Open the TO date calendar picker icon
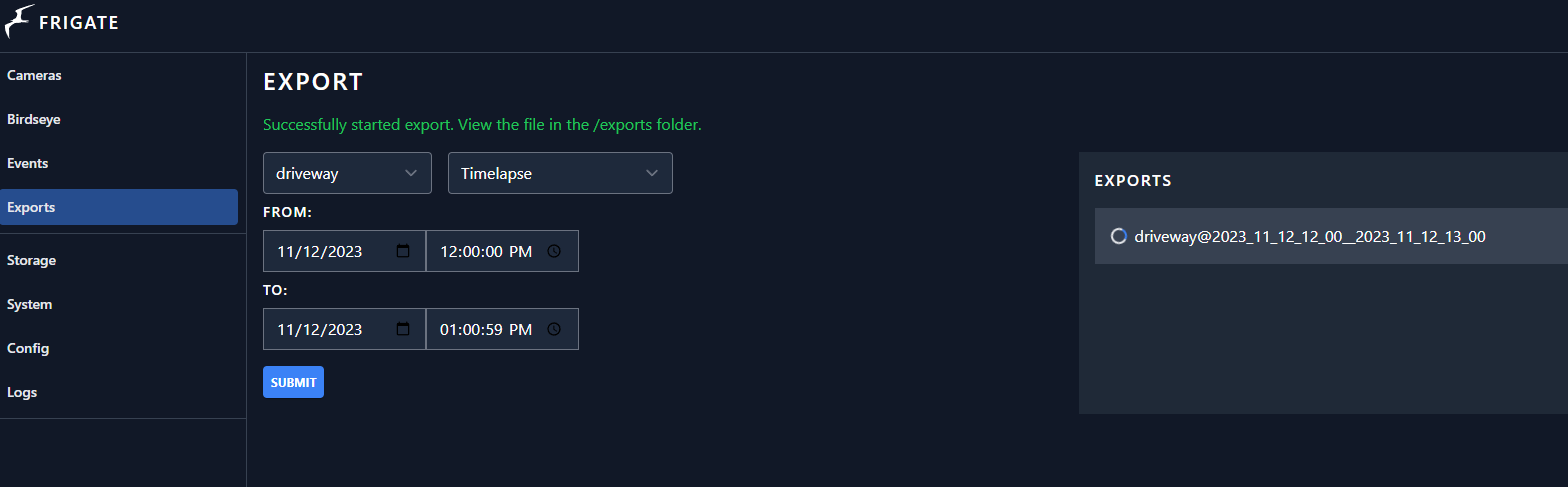This screenshot has height=487, width=1568. (x=403, y=329)
